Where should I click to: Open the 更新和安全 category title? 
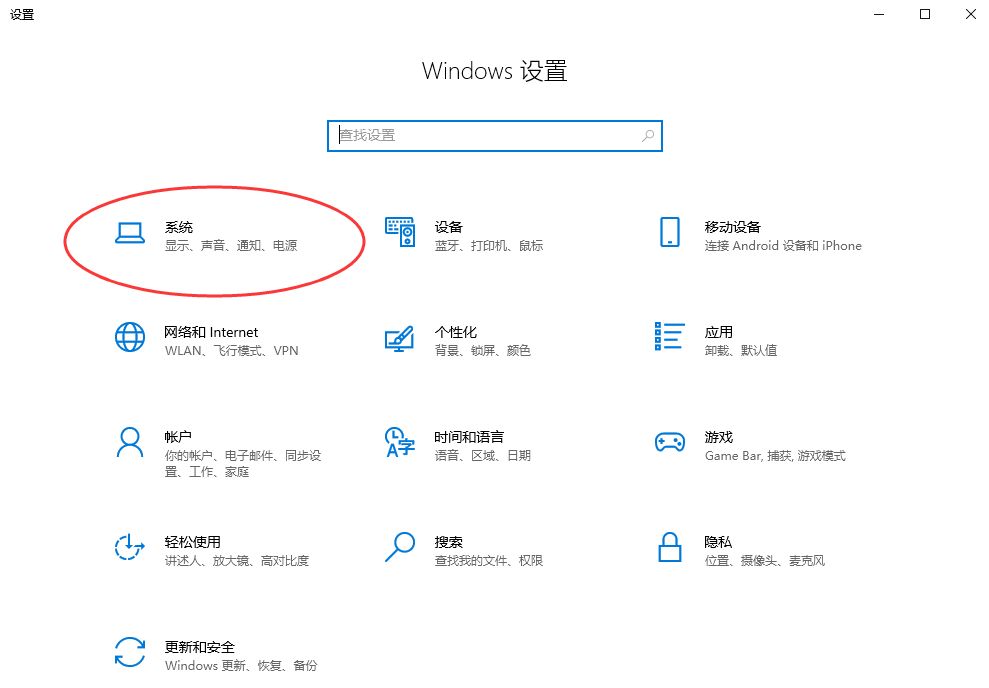(199, 647)
